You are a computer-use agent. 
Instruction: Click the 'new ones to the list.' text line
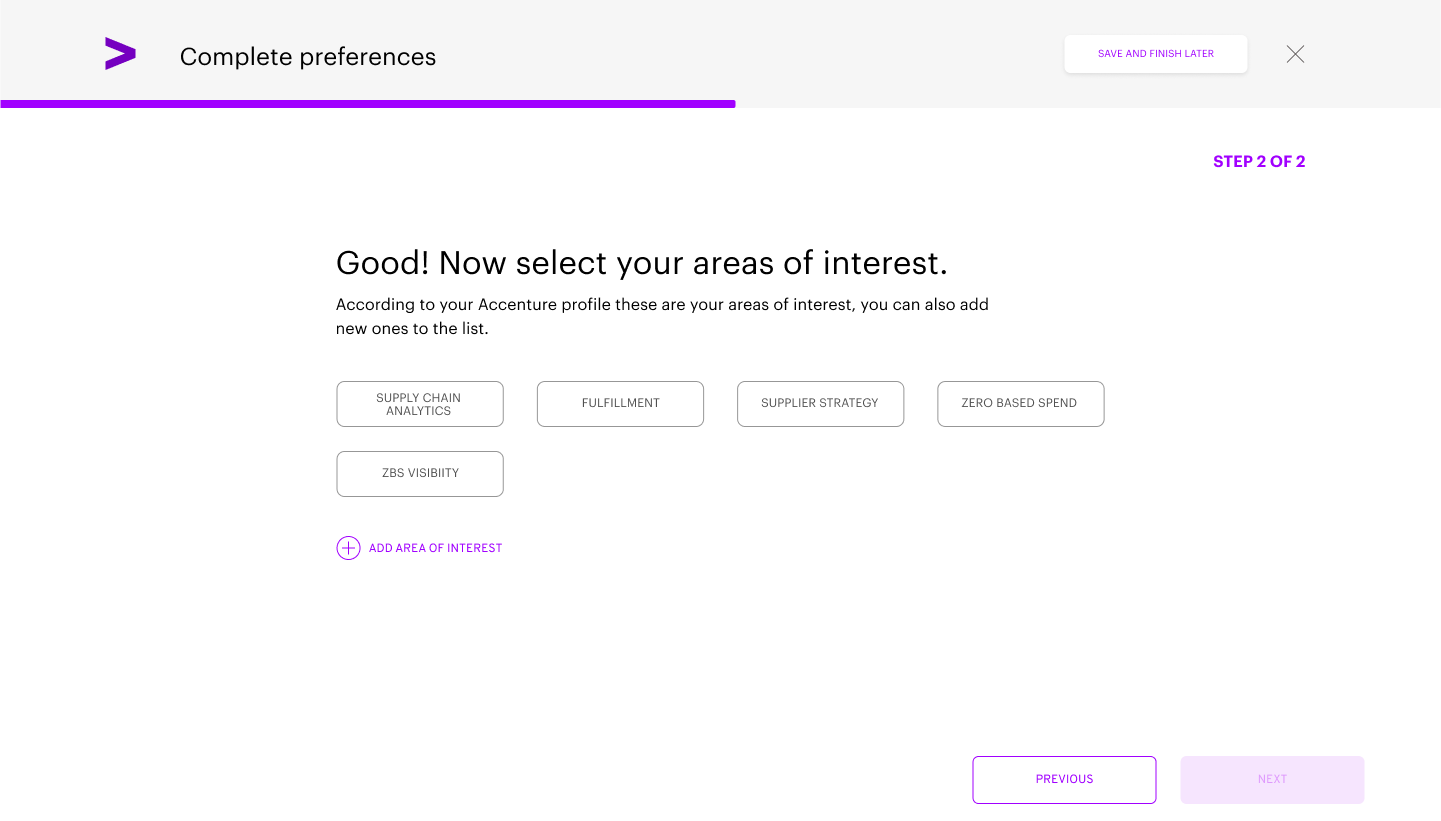tap(412, 329)
